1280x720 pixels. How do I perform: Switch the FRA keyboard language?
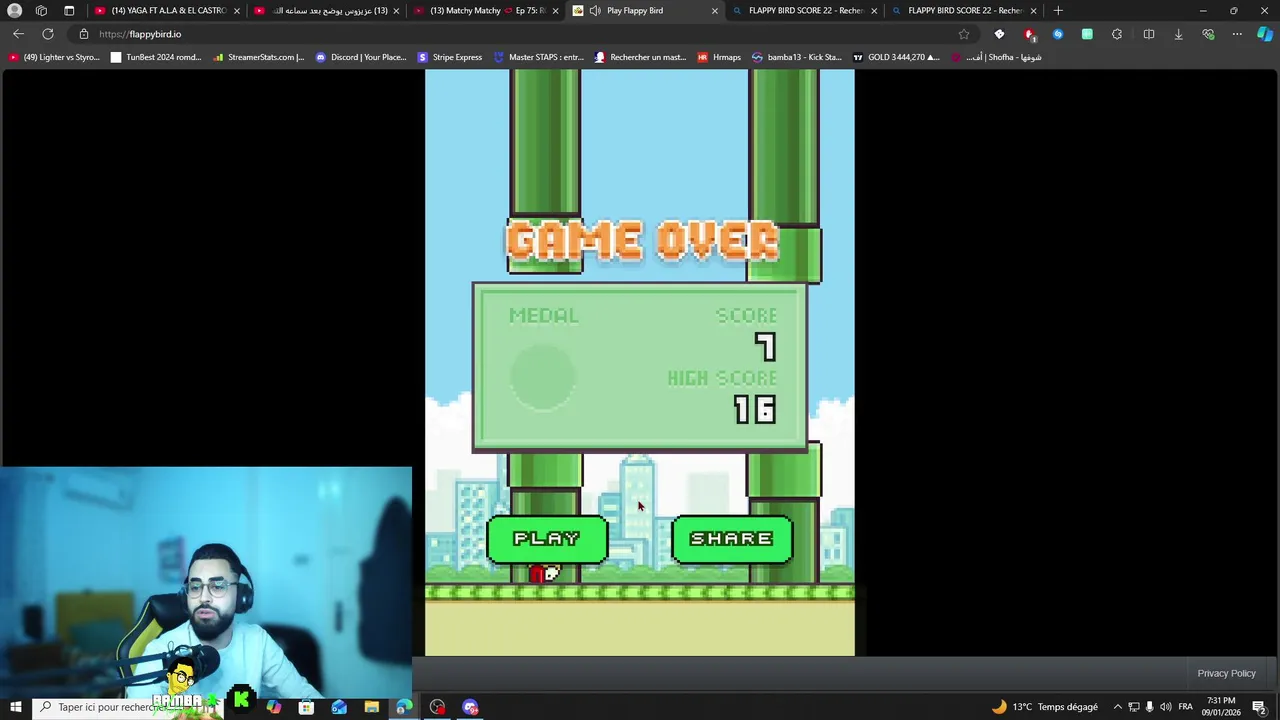coord(1185,707)
